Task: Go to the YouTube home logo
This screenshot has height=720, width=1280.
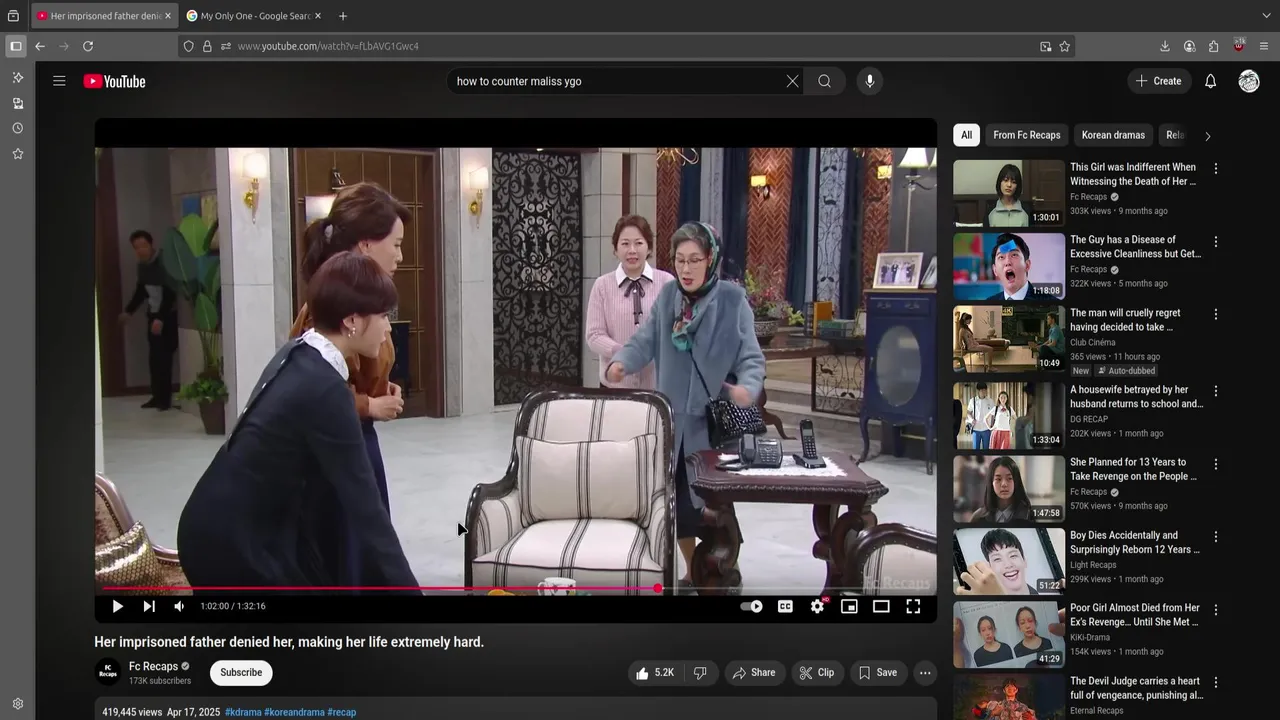Action: 114,81
